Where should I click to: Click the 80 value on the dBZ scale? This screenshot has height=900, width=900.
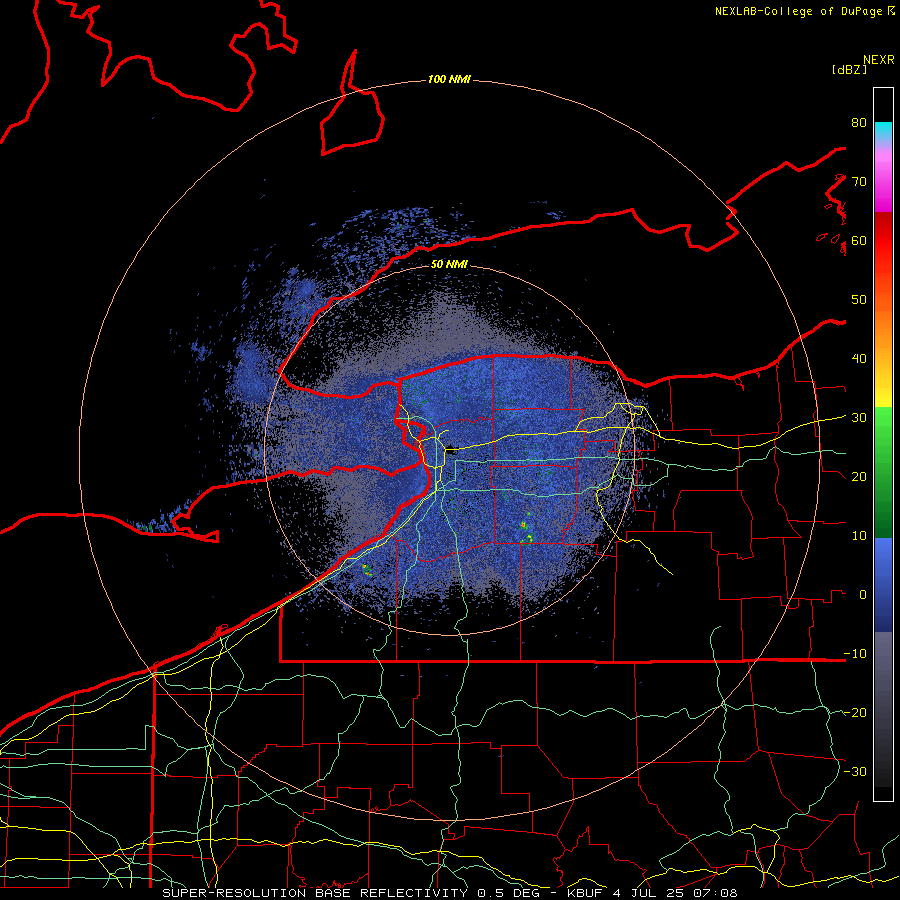859,122
